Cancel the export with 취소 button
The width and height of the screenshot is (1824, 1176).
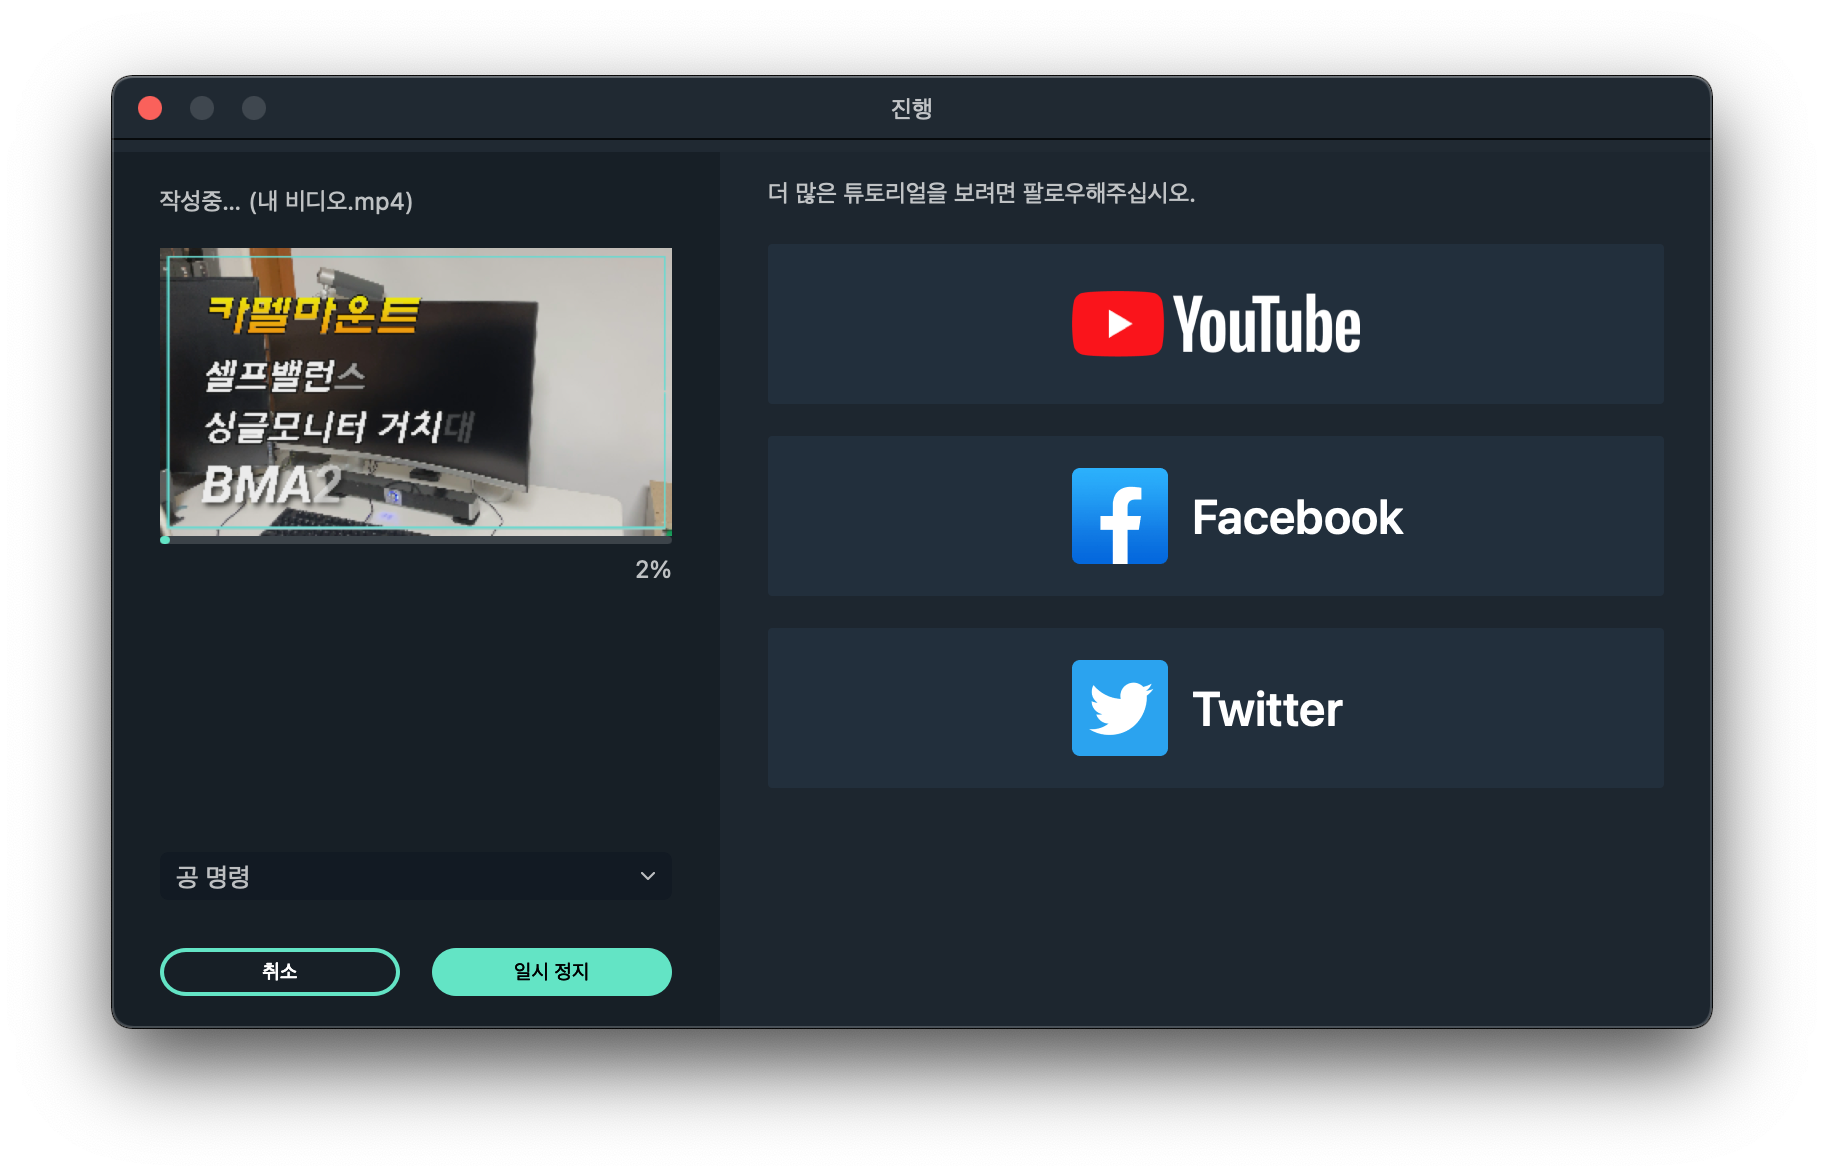pyautogui.click(x=280, y=972)
